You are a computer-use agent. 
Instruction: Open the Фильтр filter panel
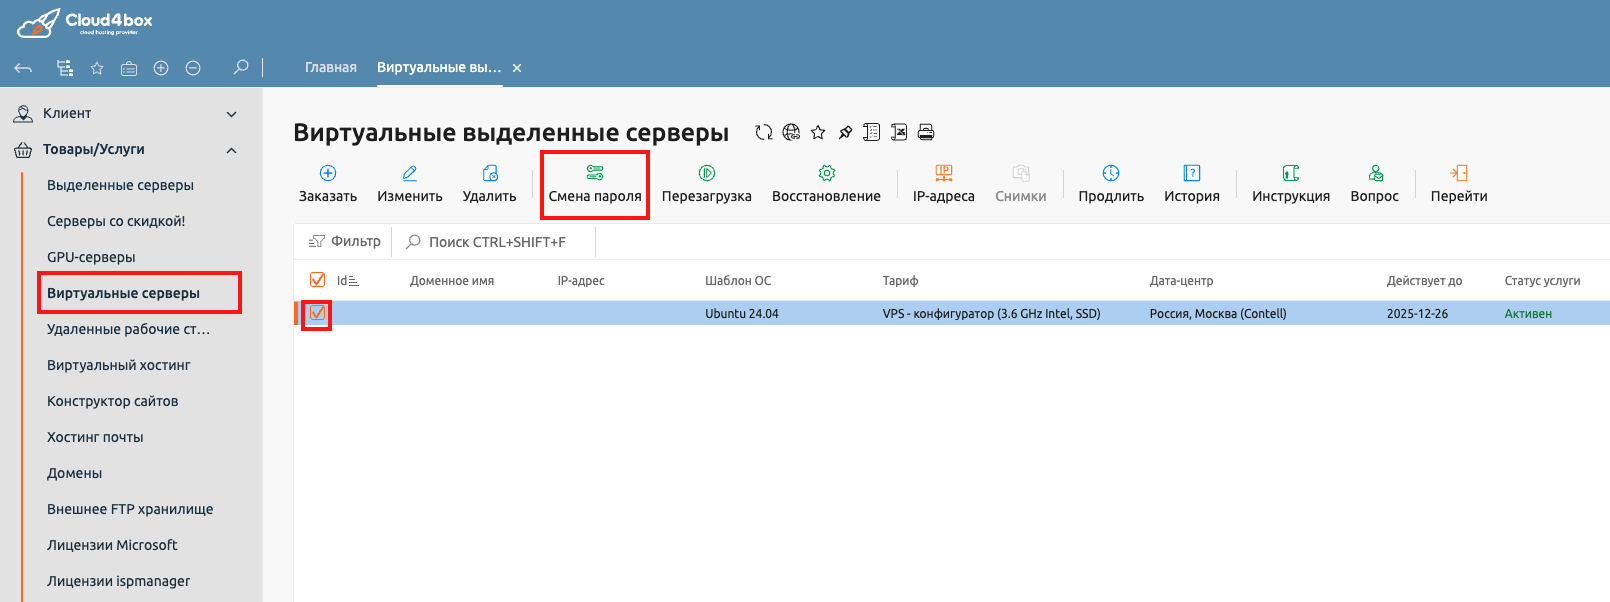click(x=345, y=242)
